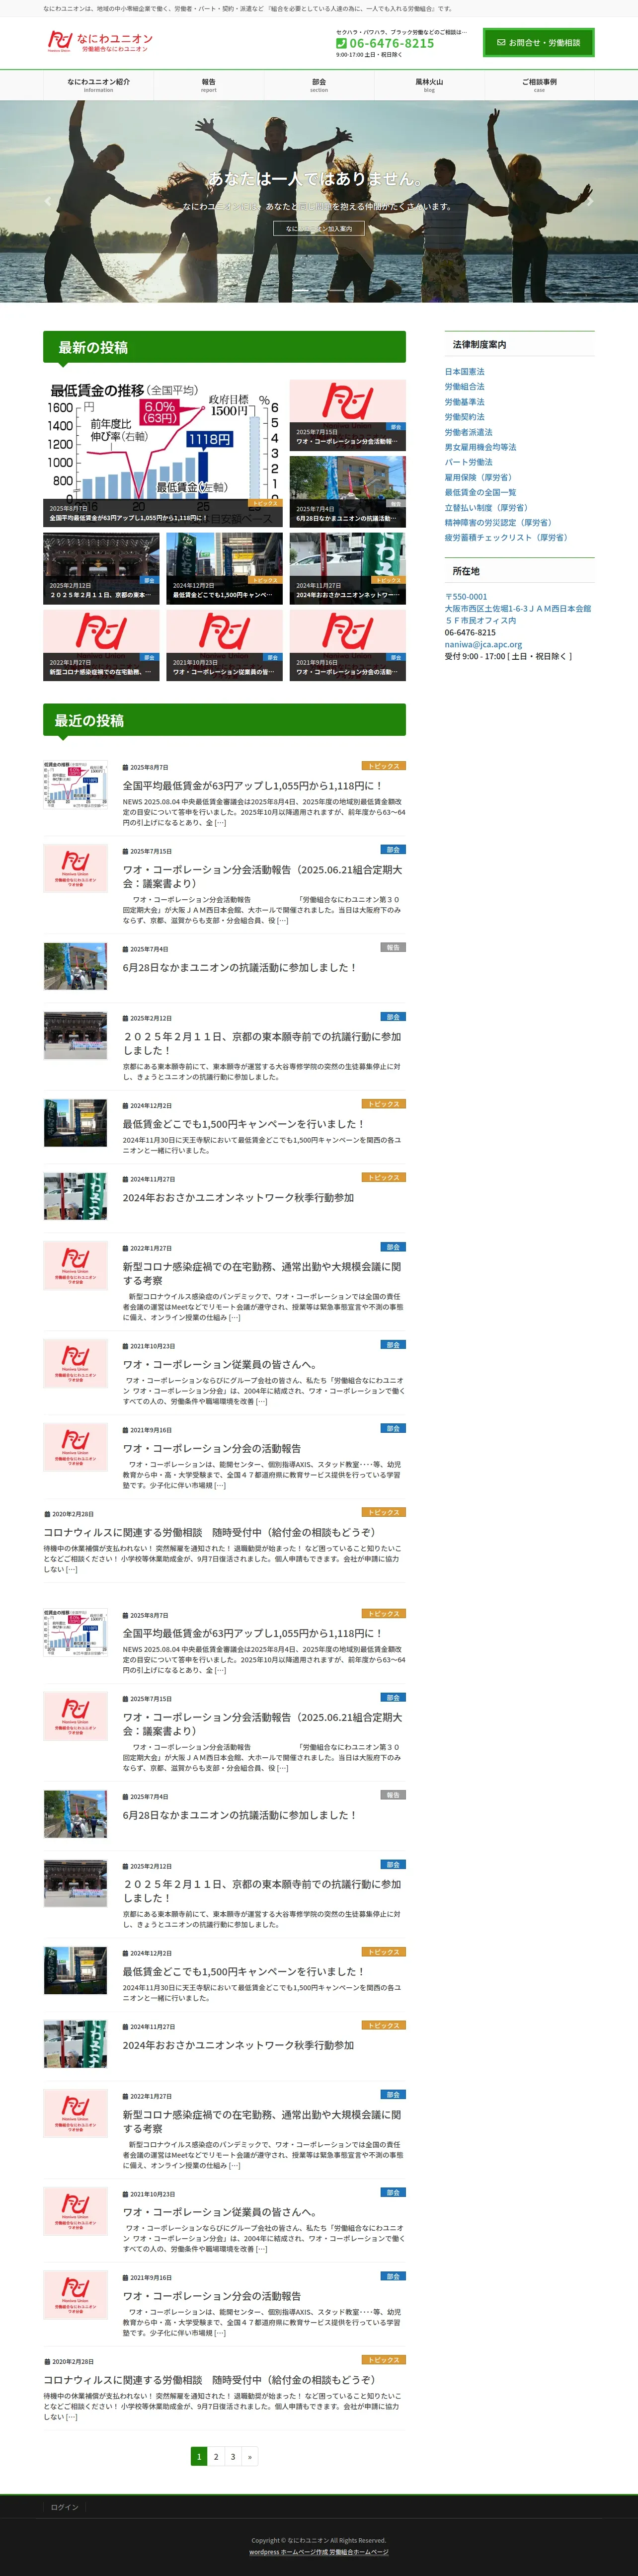
Task: Open the 最低賃金の全国一覧 sidebar link
Action: click(480, 492)
